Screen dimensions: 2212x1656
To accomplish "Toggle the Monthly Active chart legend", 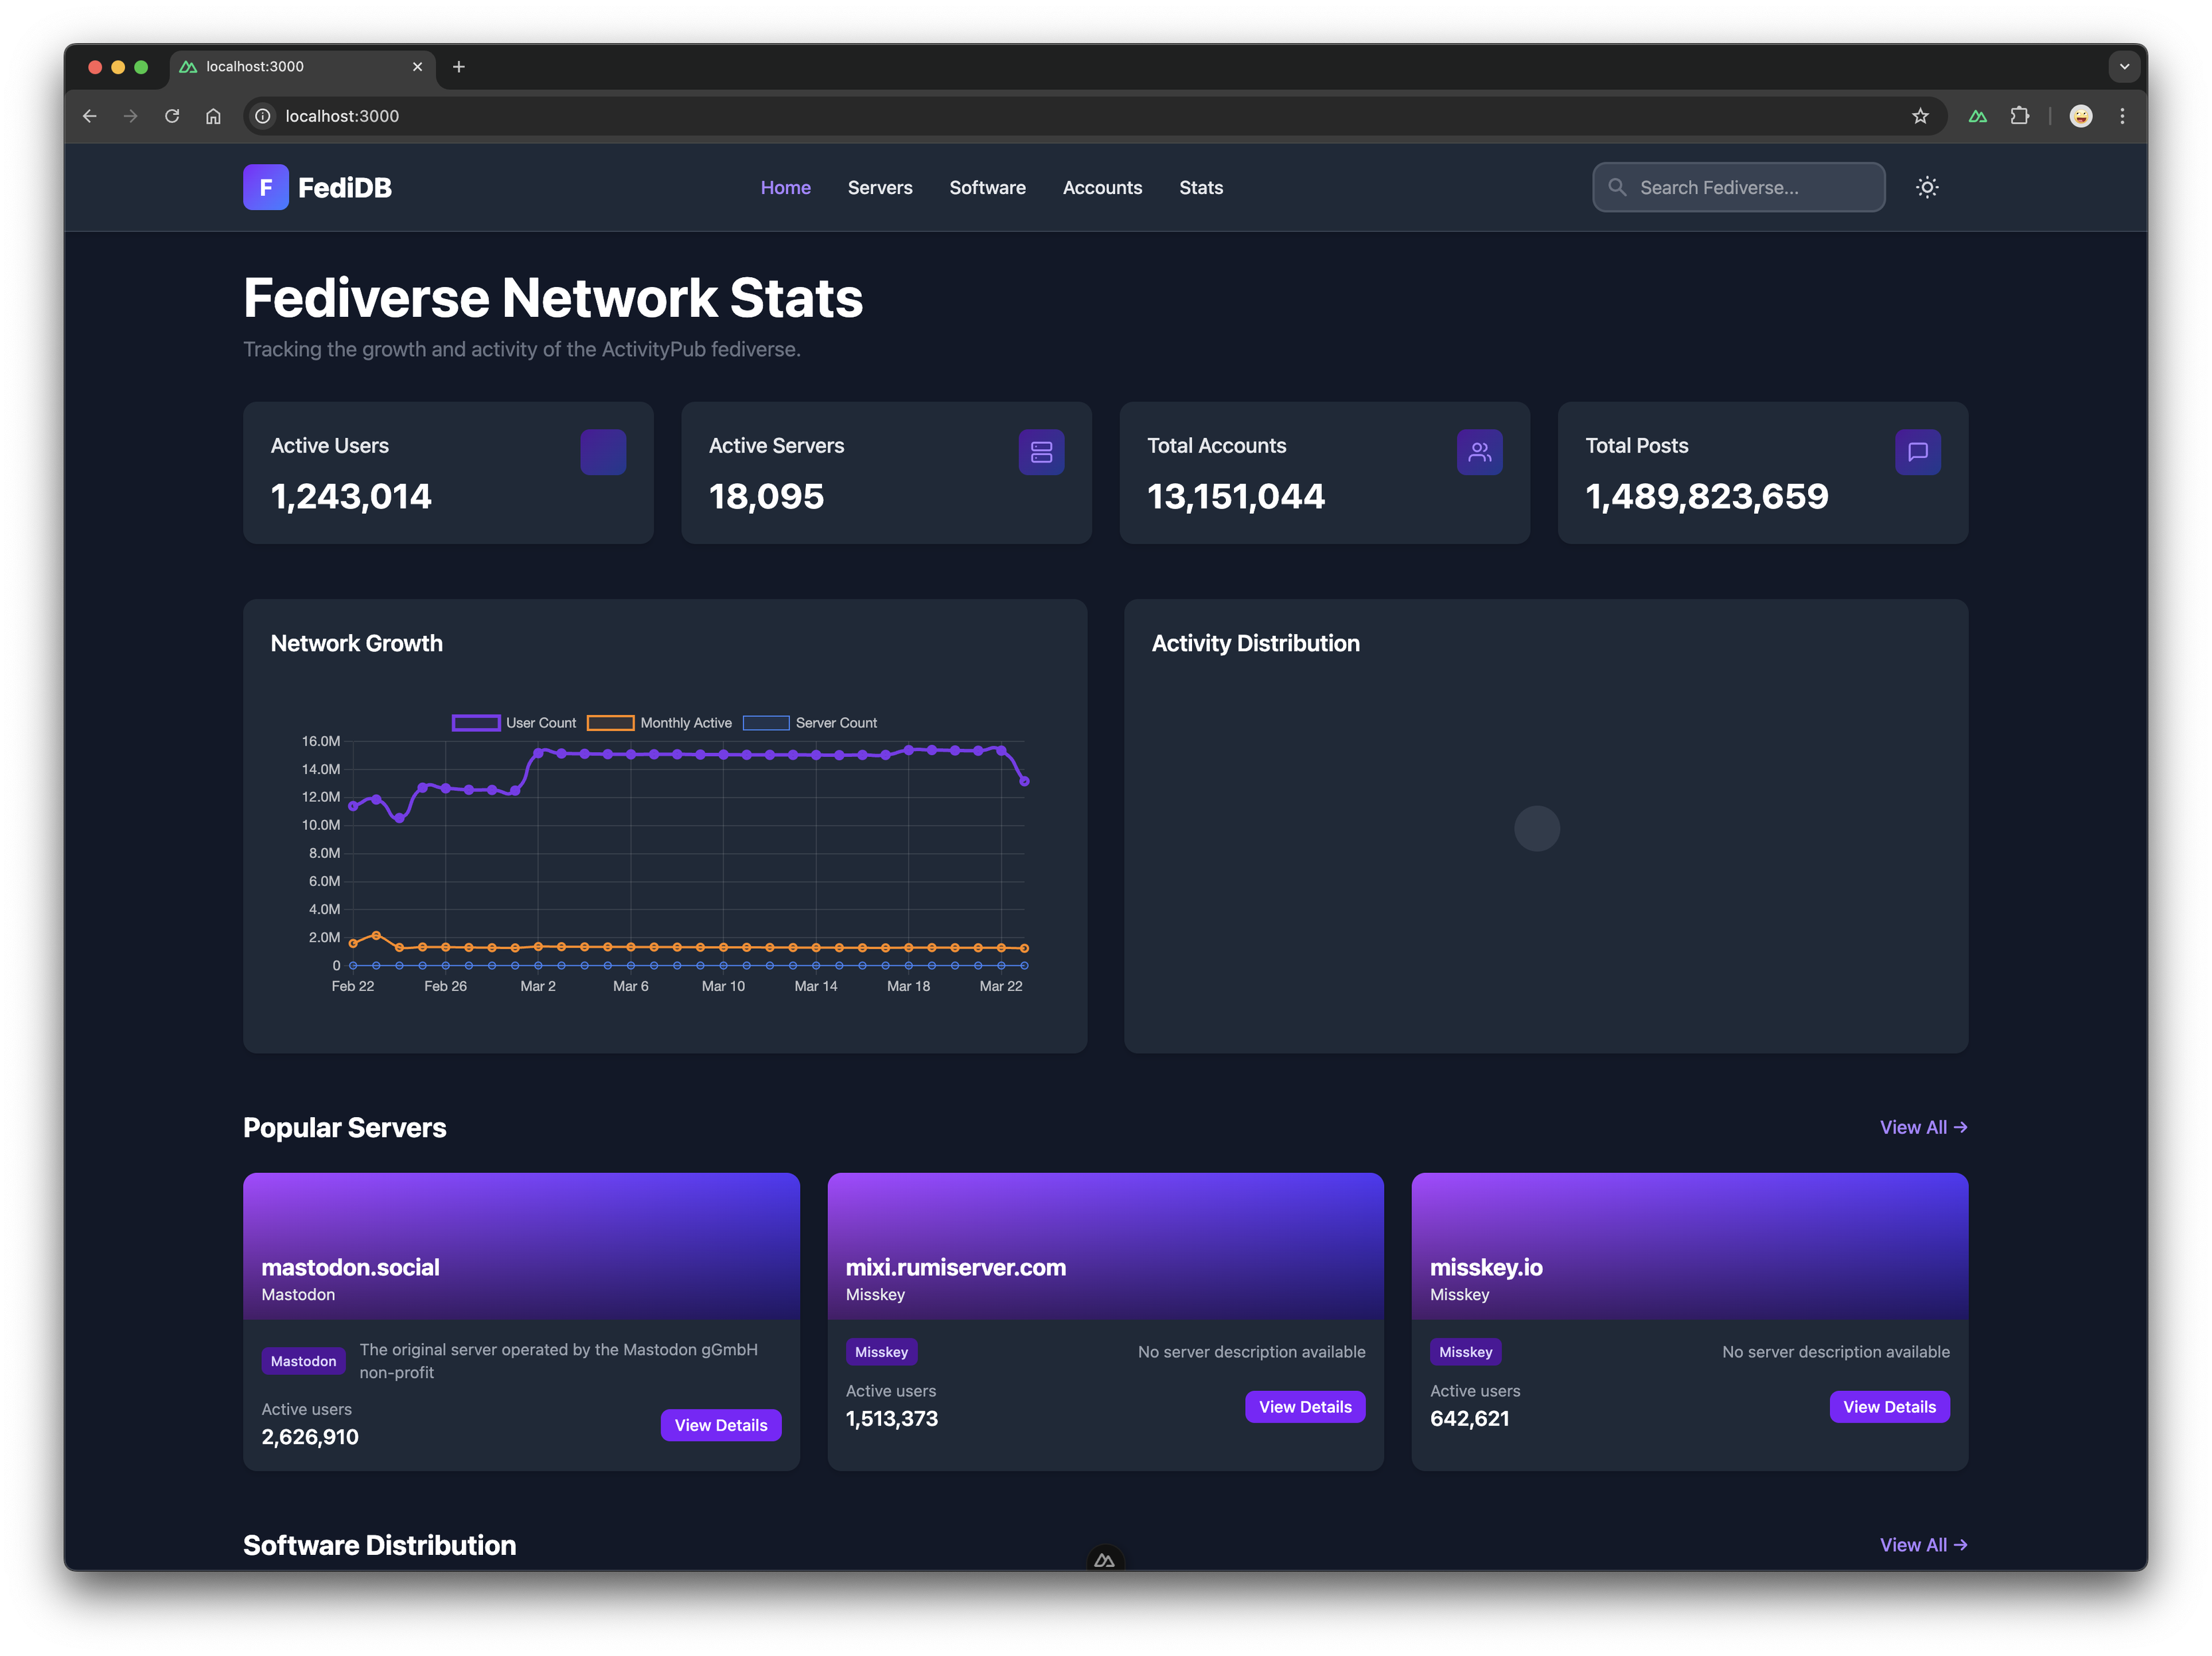I will (659, 723).
